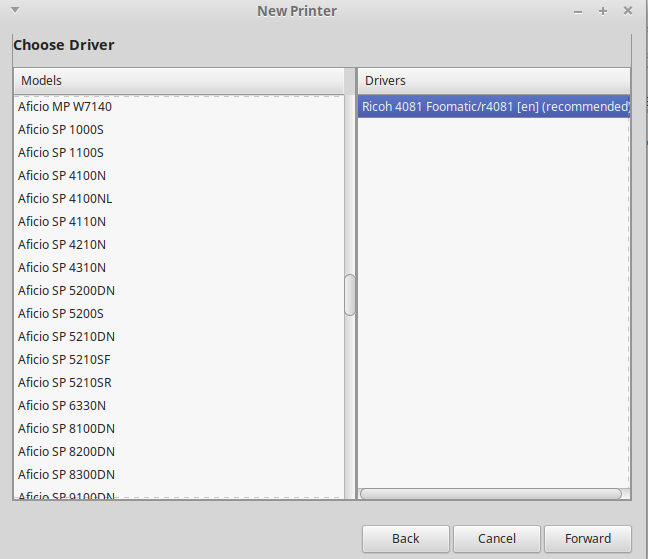648x559 pixels.
Task: Open the window menu arrow in title bar
Action: point(15,10)
